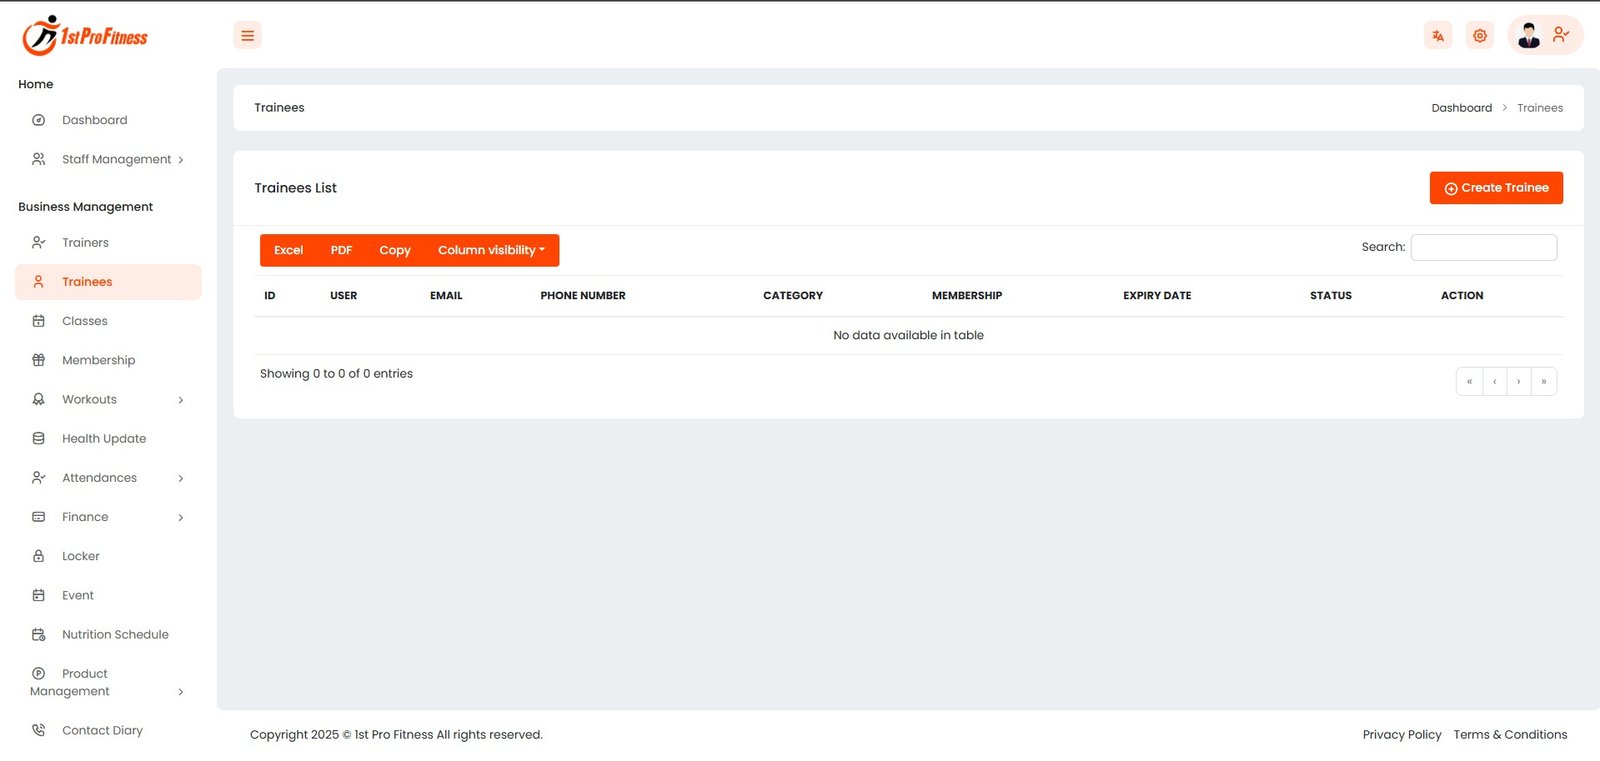Export the table to Excel
This screenshot has width=1600, height=761.
click(288, 251)
